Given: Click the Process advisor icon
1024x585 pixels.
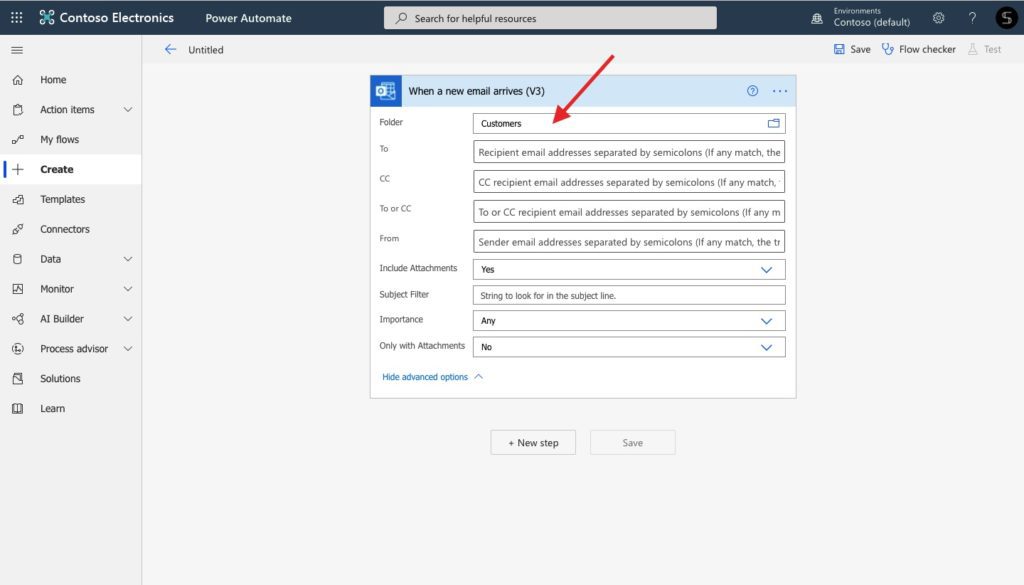Looking at the screenshot, I should click(18, 349).
